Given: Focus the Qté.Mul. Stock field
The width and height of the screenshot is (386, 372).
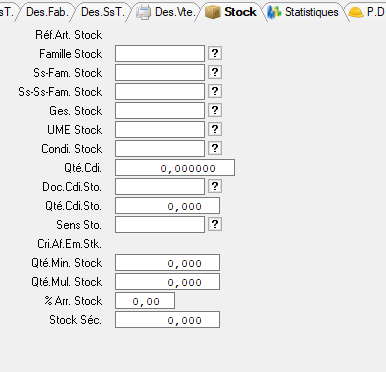Looking at the screenshot, I should click(167, 282).
